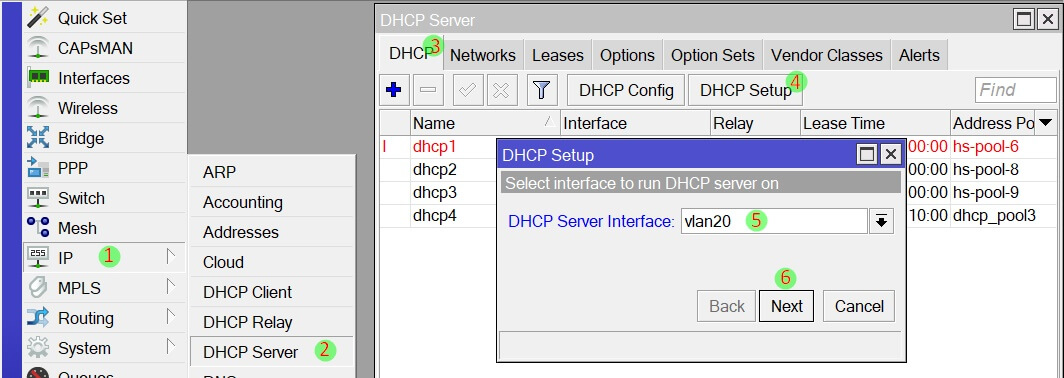Open the Leases tab
Image resolution: width=1064 pixels, height=378 pixels.
point(558,55)
